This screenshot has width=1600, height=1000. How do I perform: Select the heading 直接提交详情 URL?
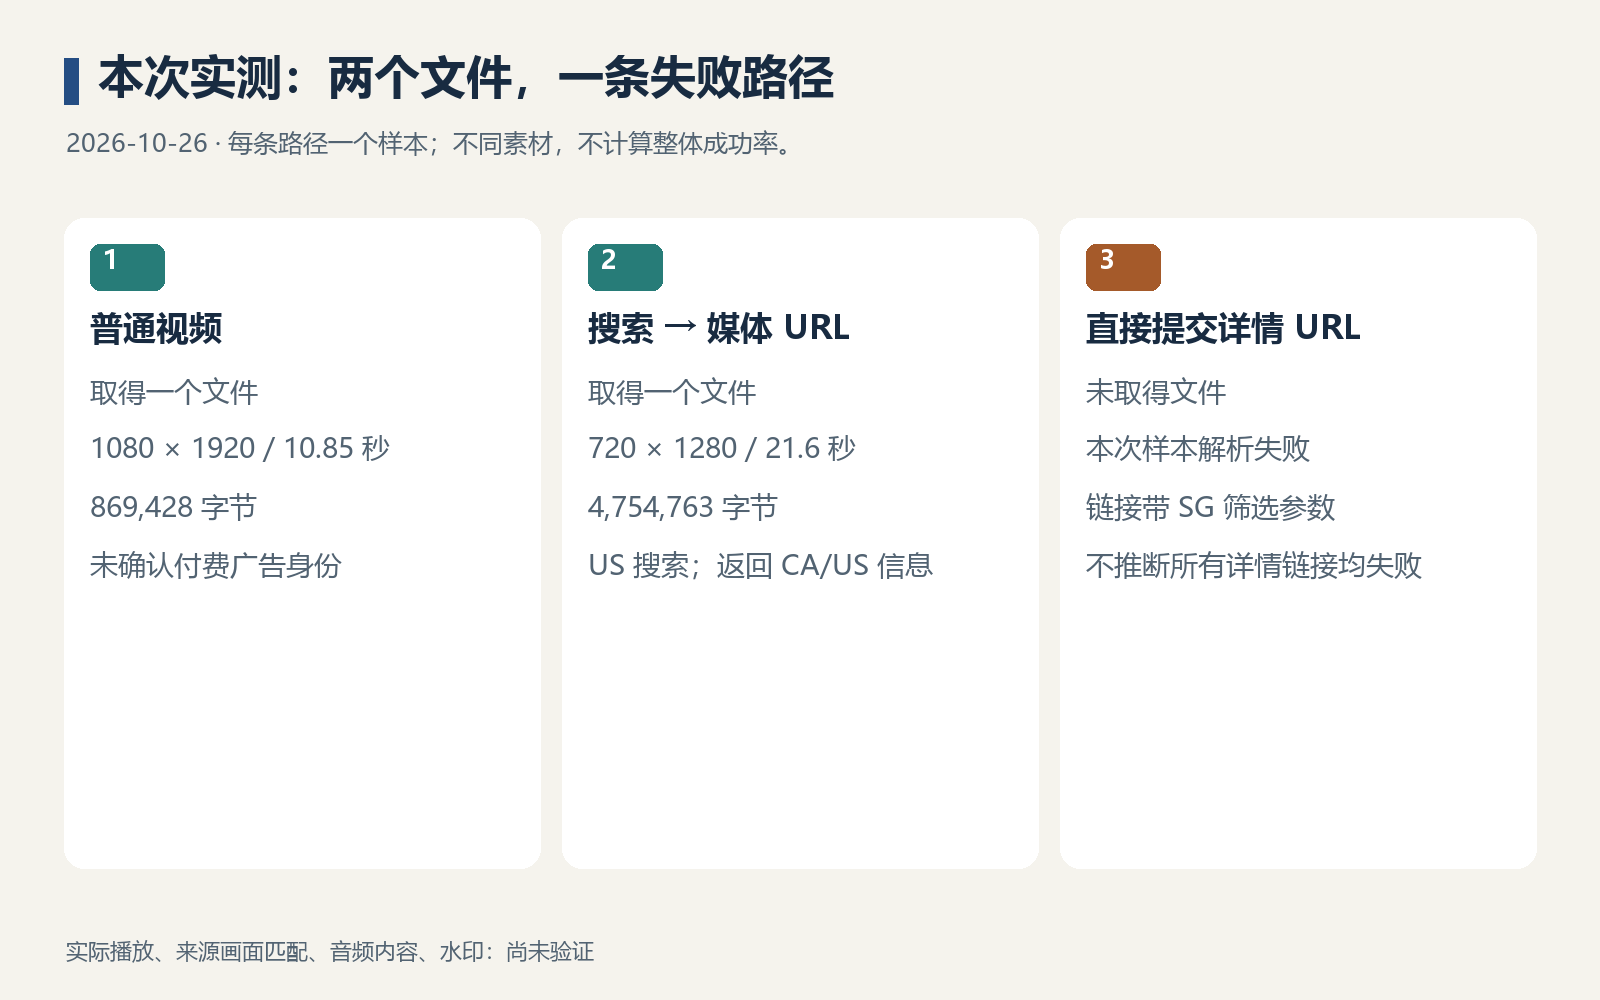[1223, 328]
